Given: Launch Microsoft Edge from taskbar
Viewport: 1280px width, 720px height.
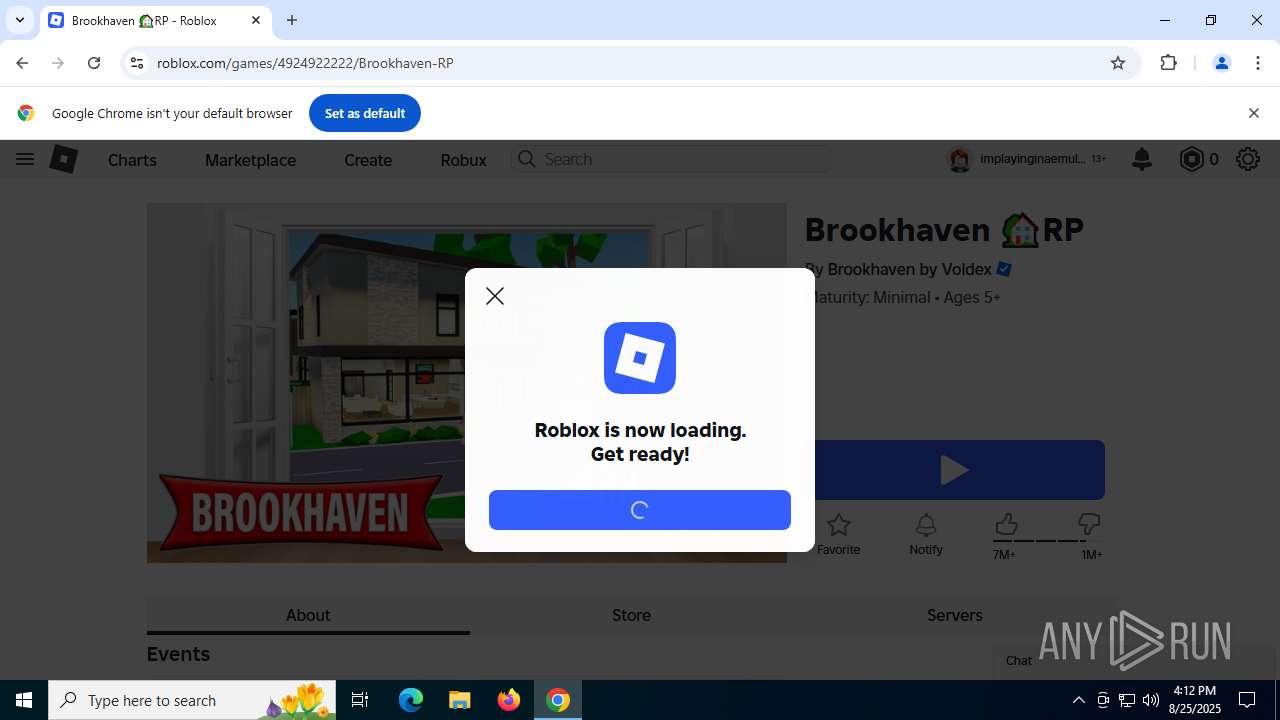Looking at the screenshot, I should 411,700.
